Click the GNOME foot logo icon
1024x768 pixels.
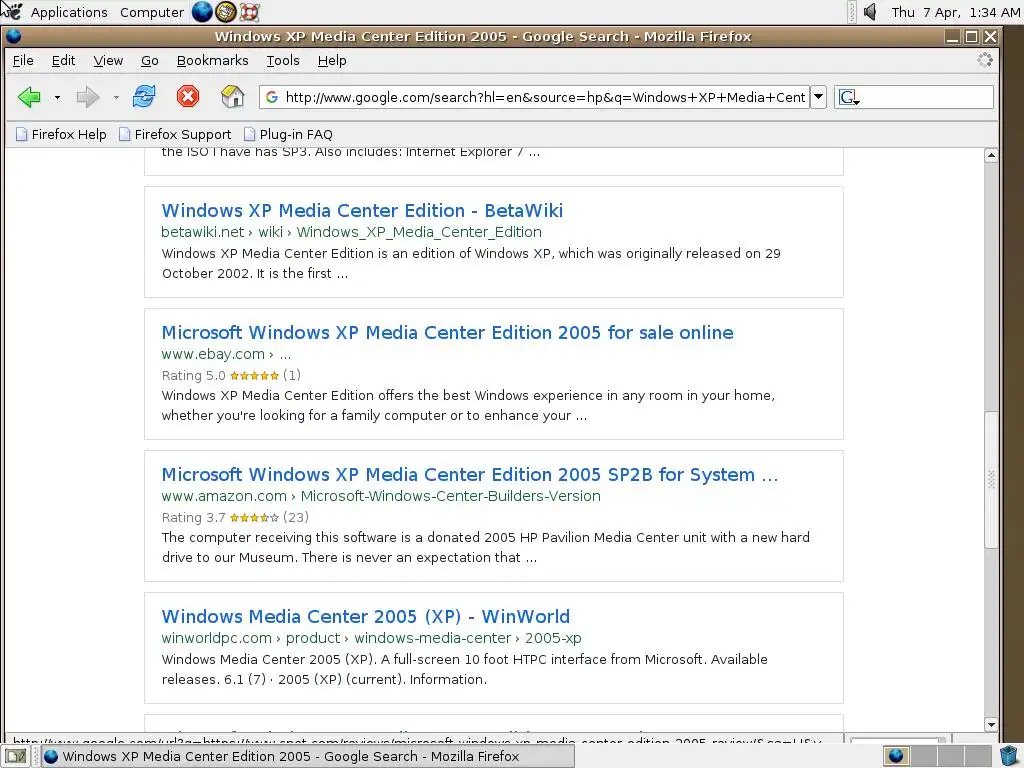(x=12, y=11)
